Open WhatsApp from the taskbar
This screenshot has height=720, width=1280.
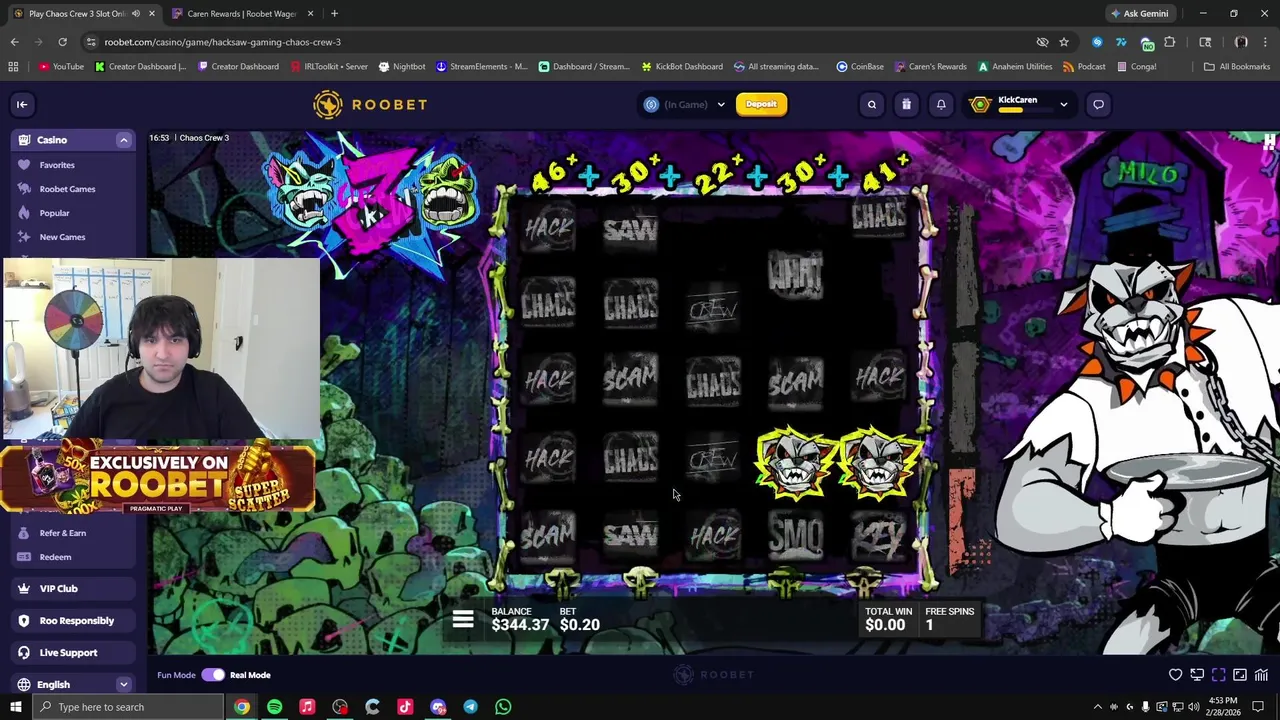tap(503, 707)
